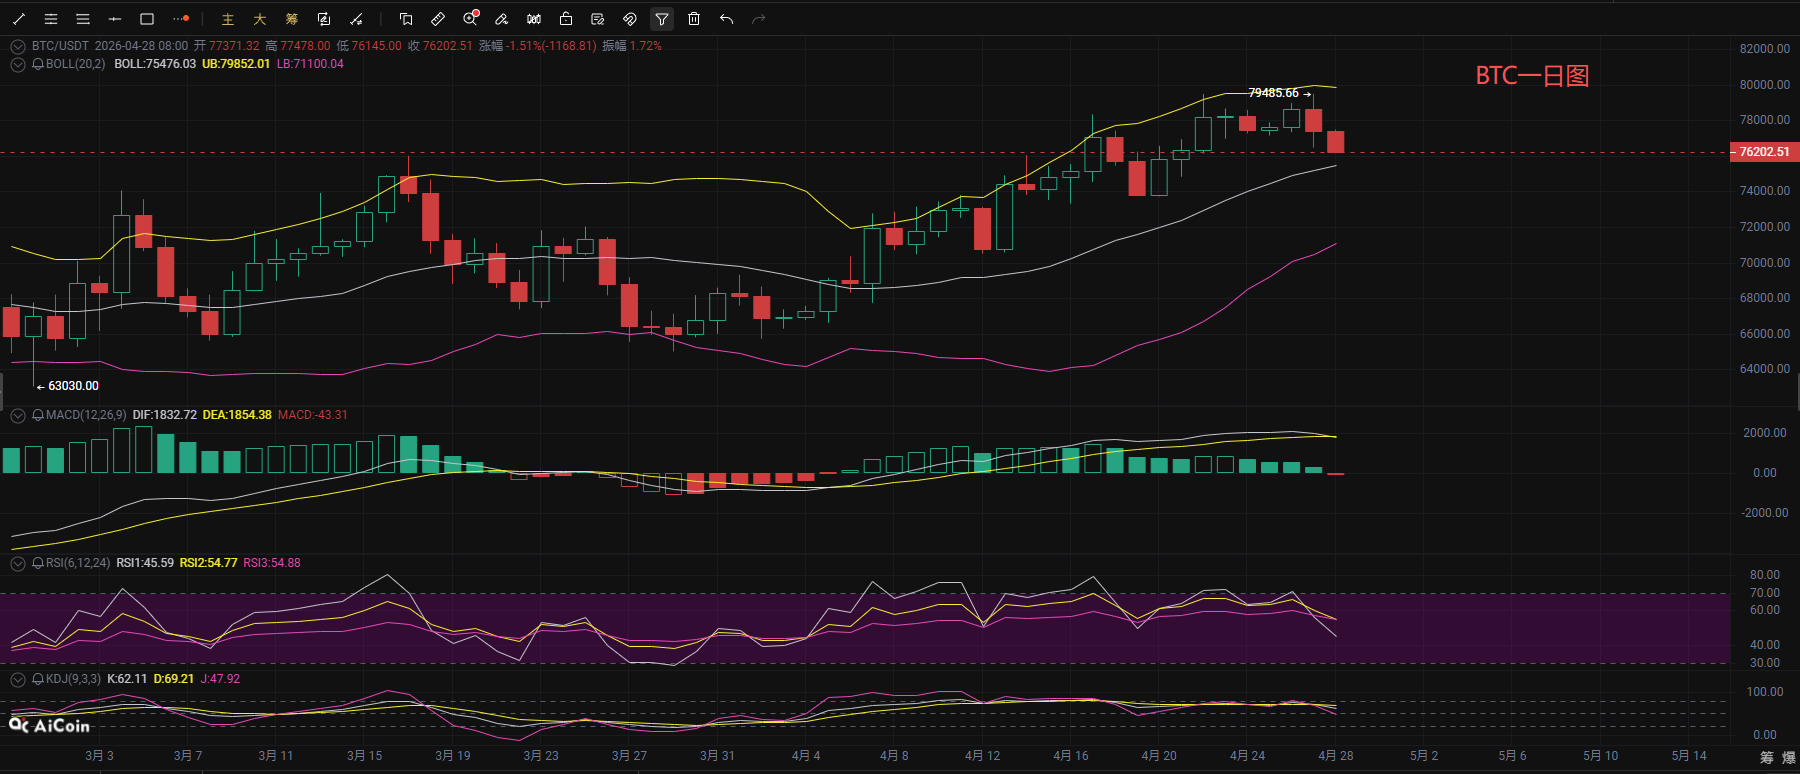Click the trash icon to delete drawings
Viewport: 1800px width, 774px height.
tap(694, 19)
